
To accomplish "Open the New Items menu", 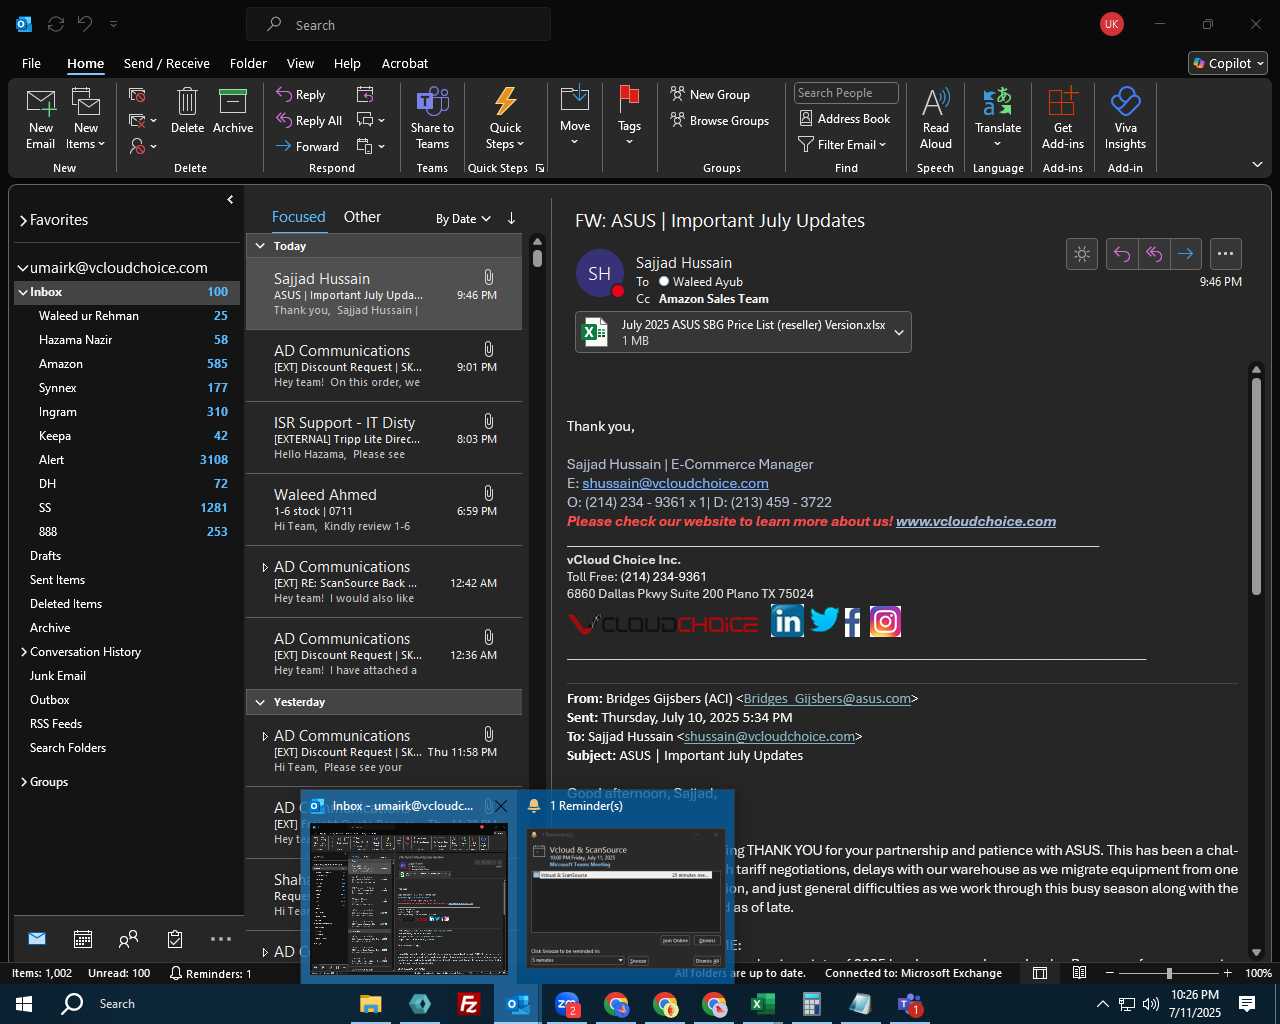I will [x=86, y=119].
